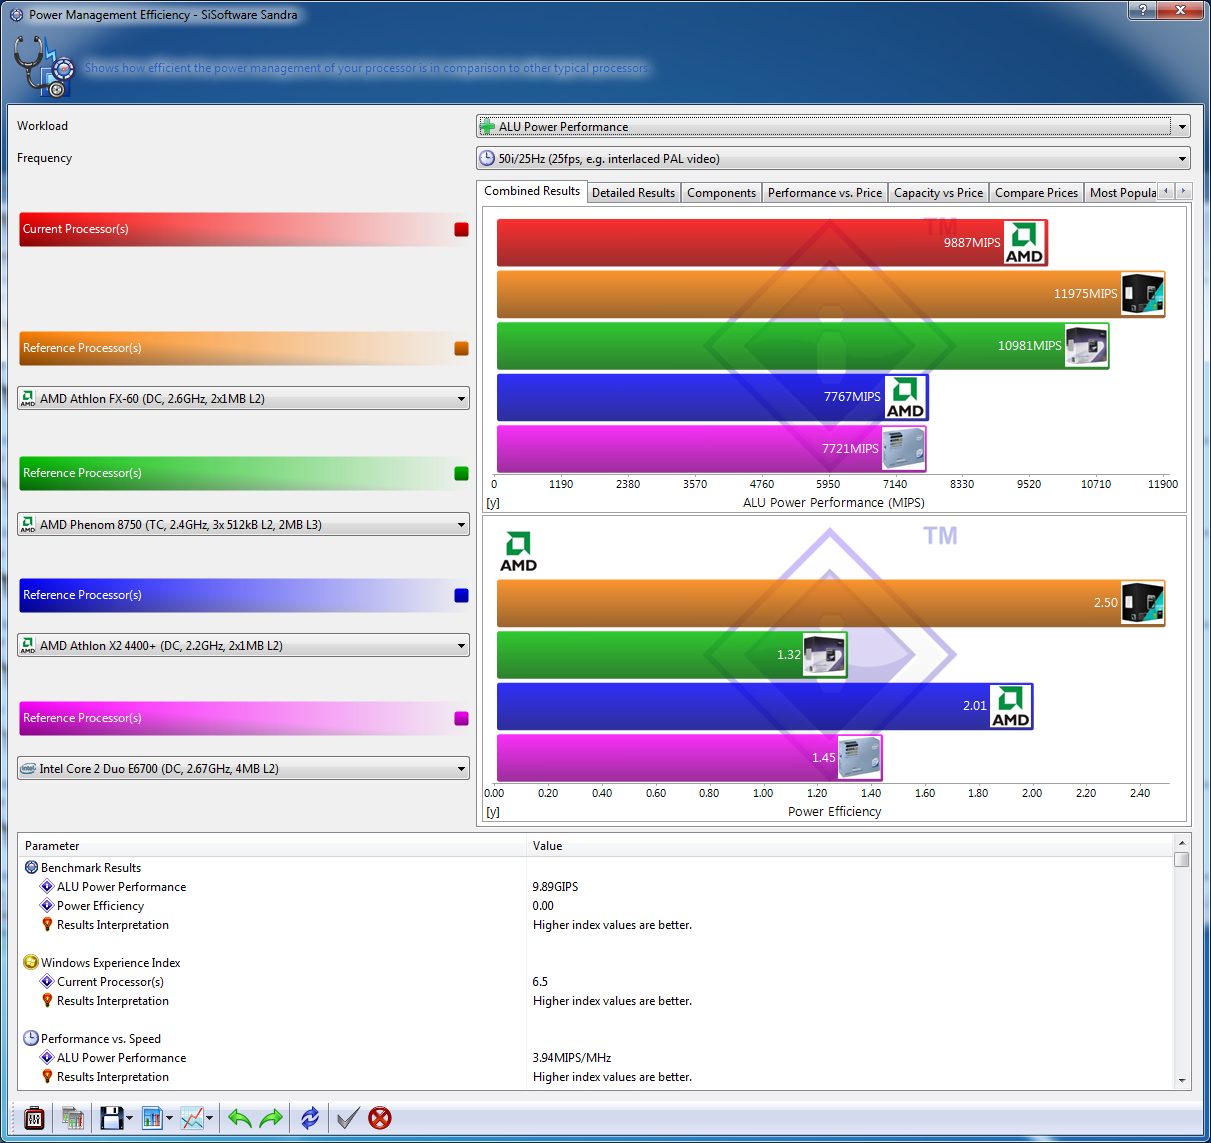Click the 6.5 Windows Experience Index value

(540, 982)
